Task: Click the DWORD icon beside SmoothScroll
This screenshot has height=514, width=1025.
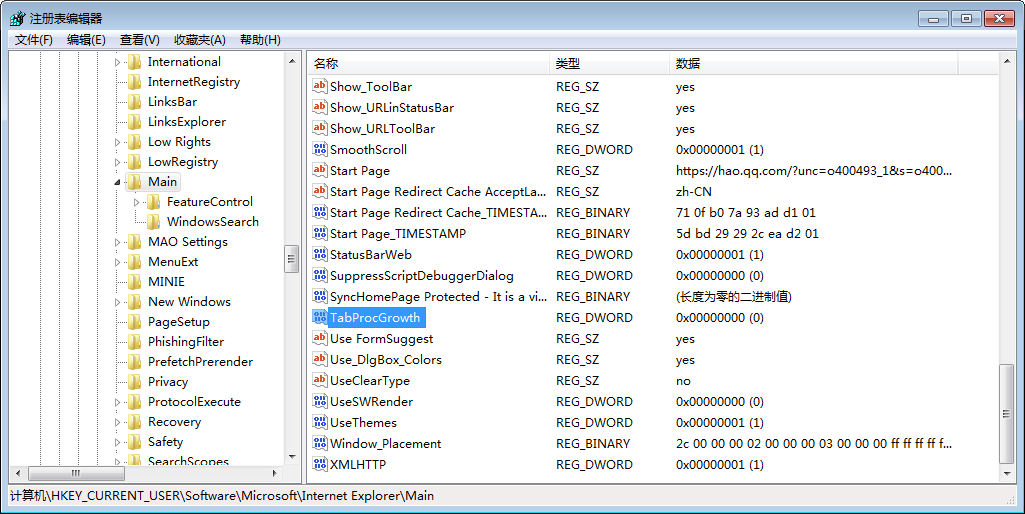Action: point(320,149)
